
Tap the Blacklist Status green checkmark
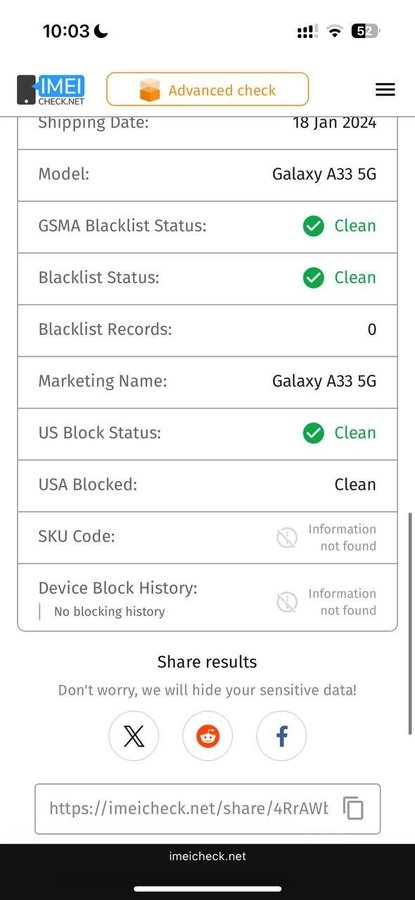point(313,278)
